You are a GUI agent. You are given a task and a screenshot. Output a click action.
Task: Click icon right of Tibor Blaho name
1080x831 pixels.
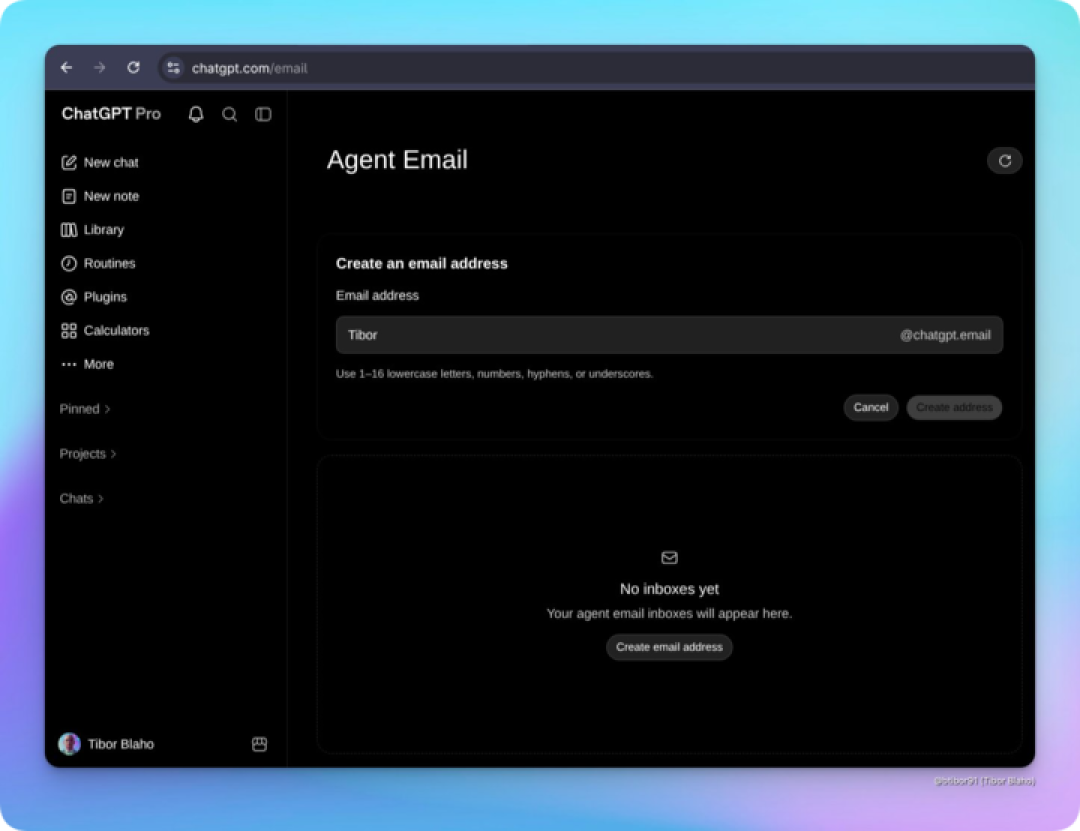(x=260, y=744)
